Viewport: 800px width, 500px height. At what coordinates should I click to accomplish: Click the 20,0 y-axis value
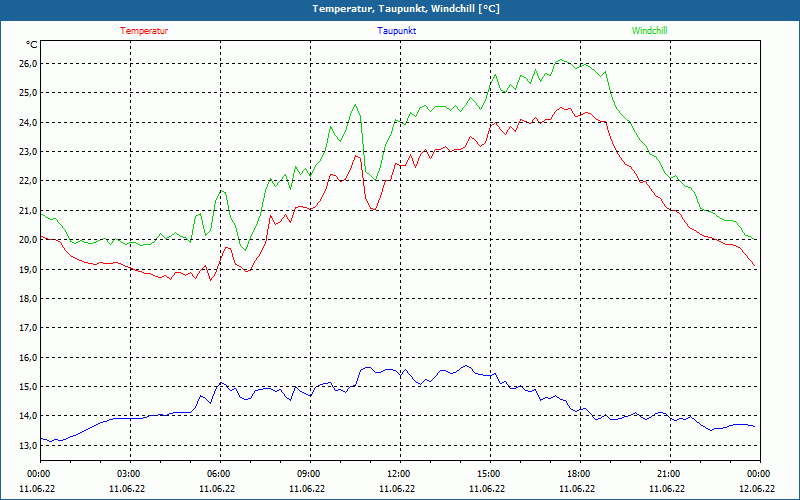point(29,239)
